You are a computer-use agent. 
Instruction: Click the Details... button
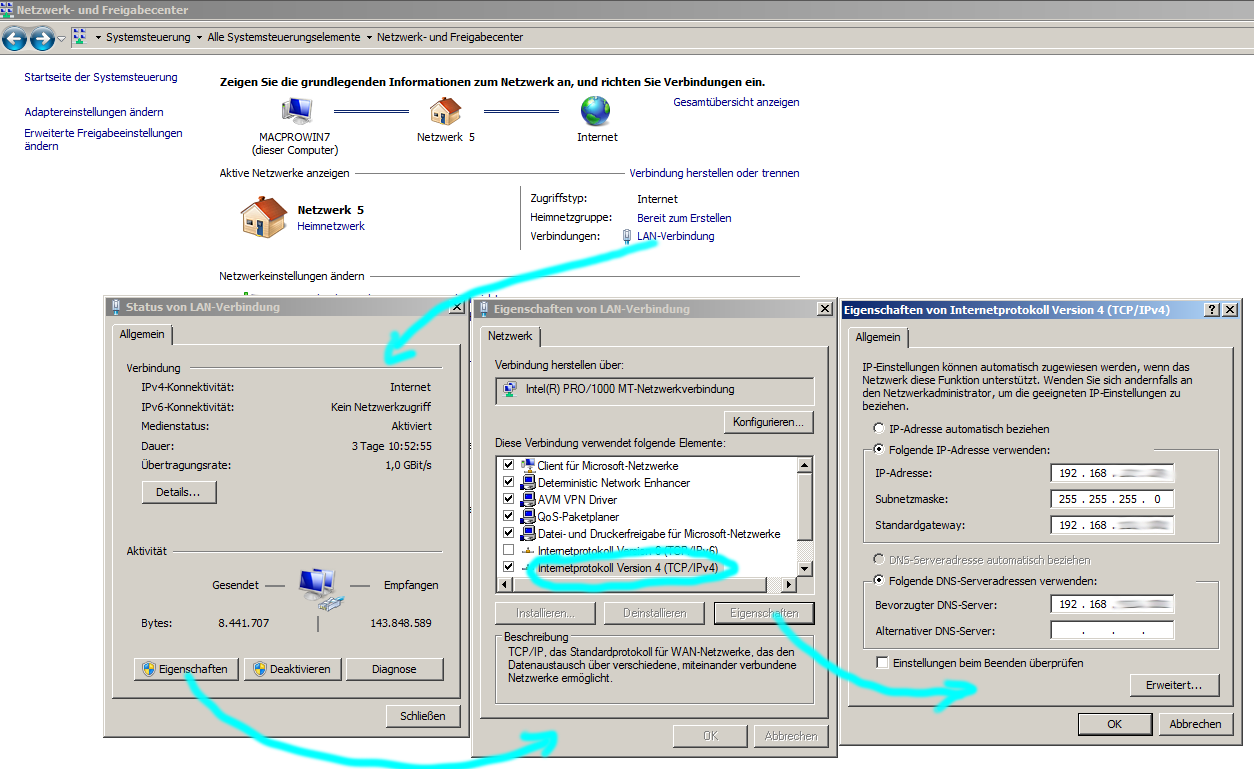pyautogui.click(x=179, y=492)
